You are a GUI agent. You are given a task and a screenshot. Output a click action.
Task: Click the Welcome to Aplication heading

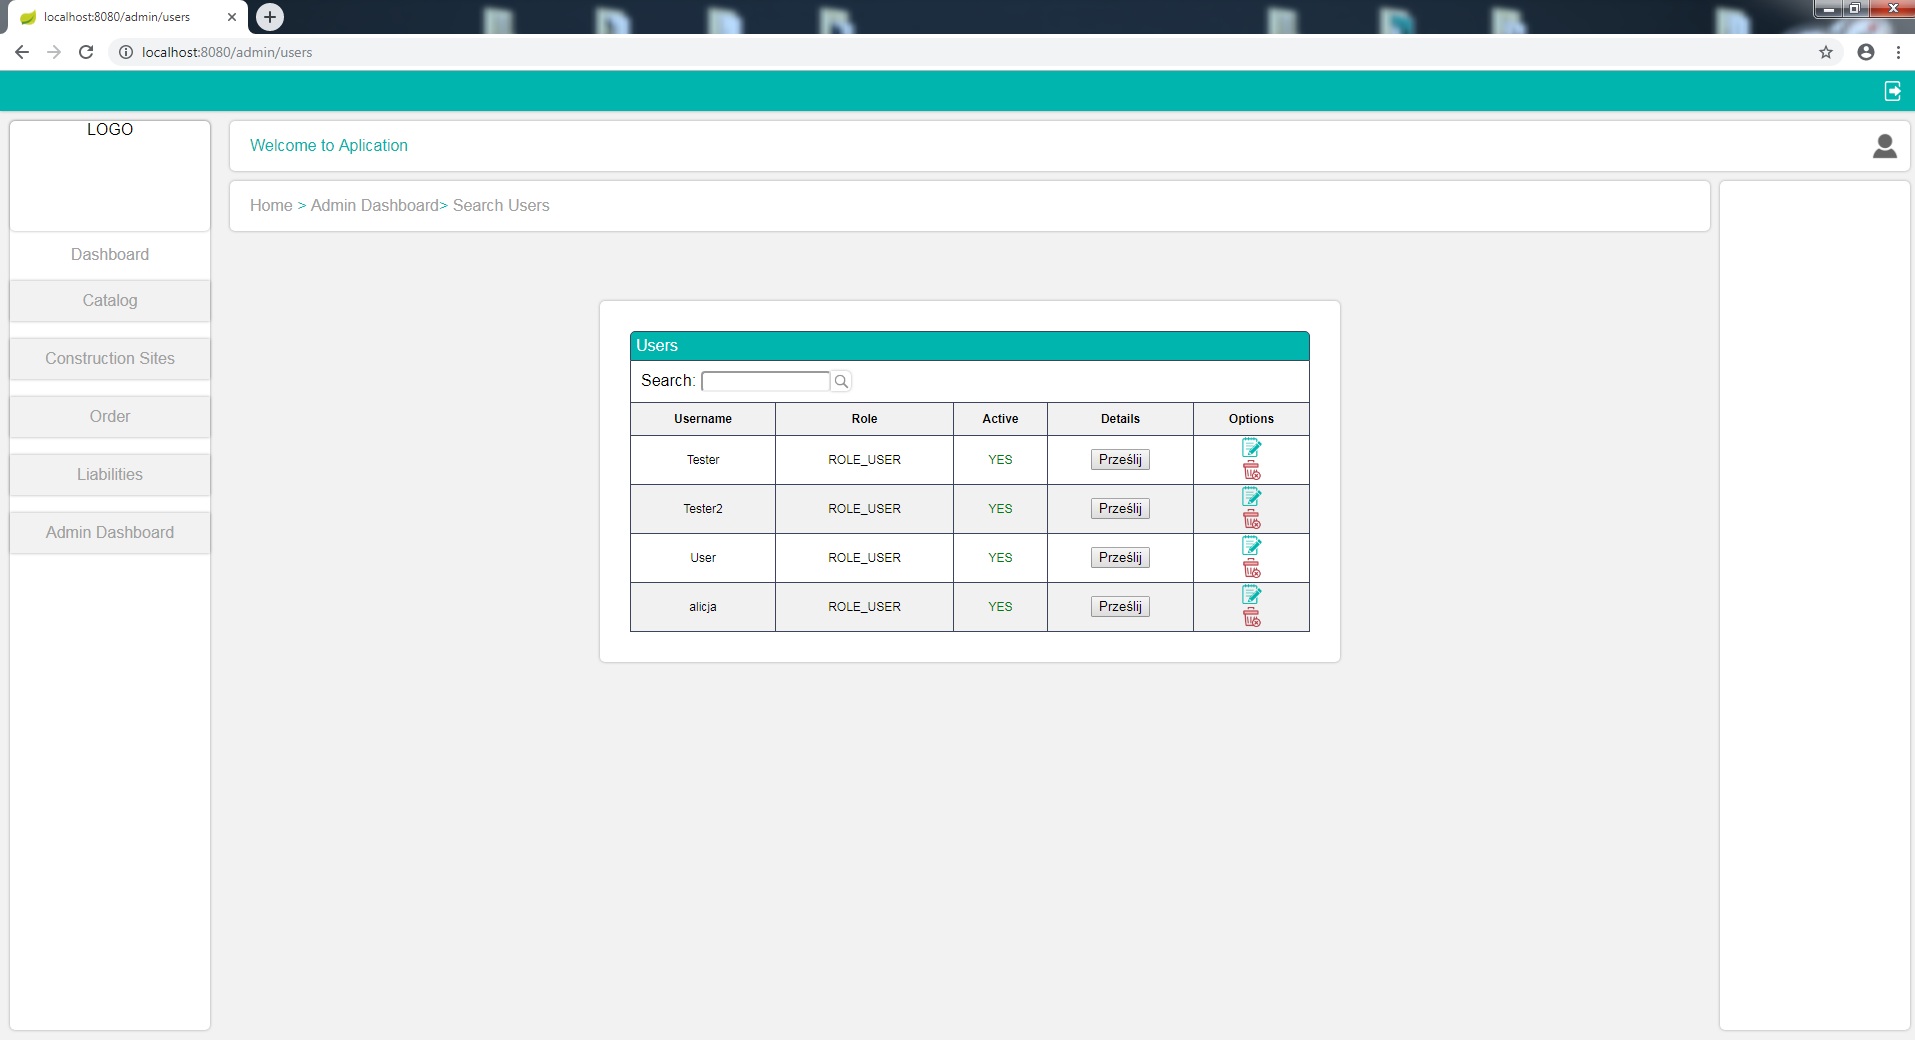pyautogui.click(x=329, y=146)
